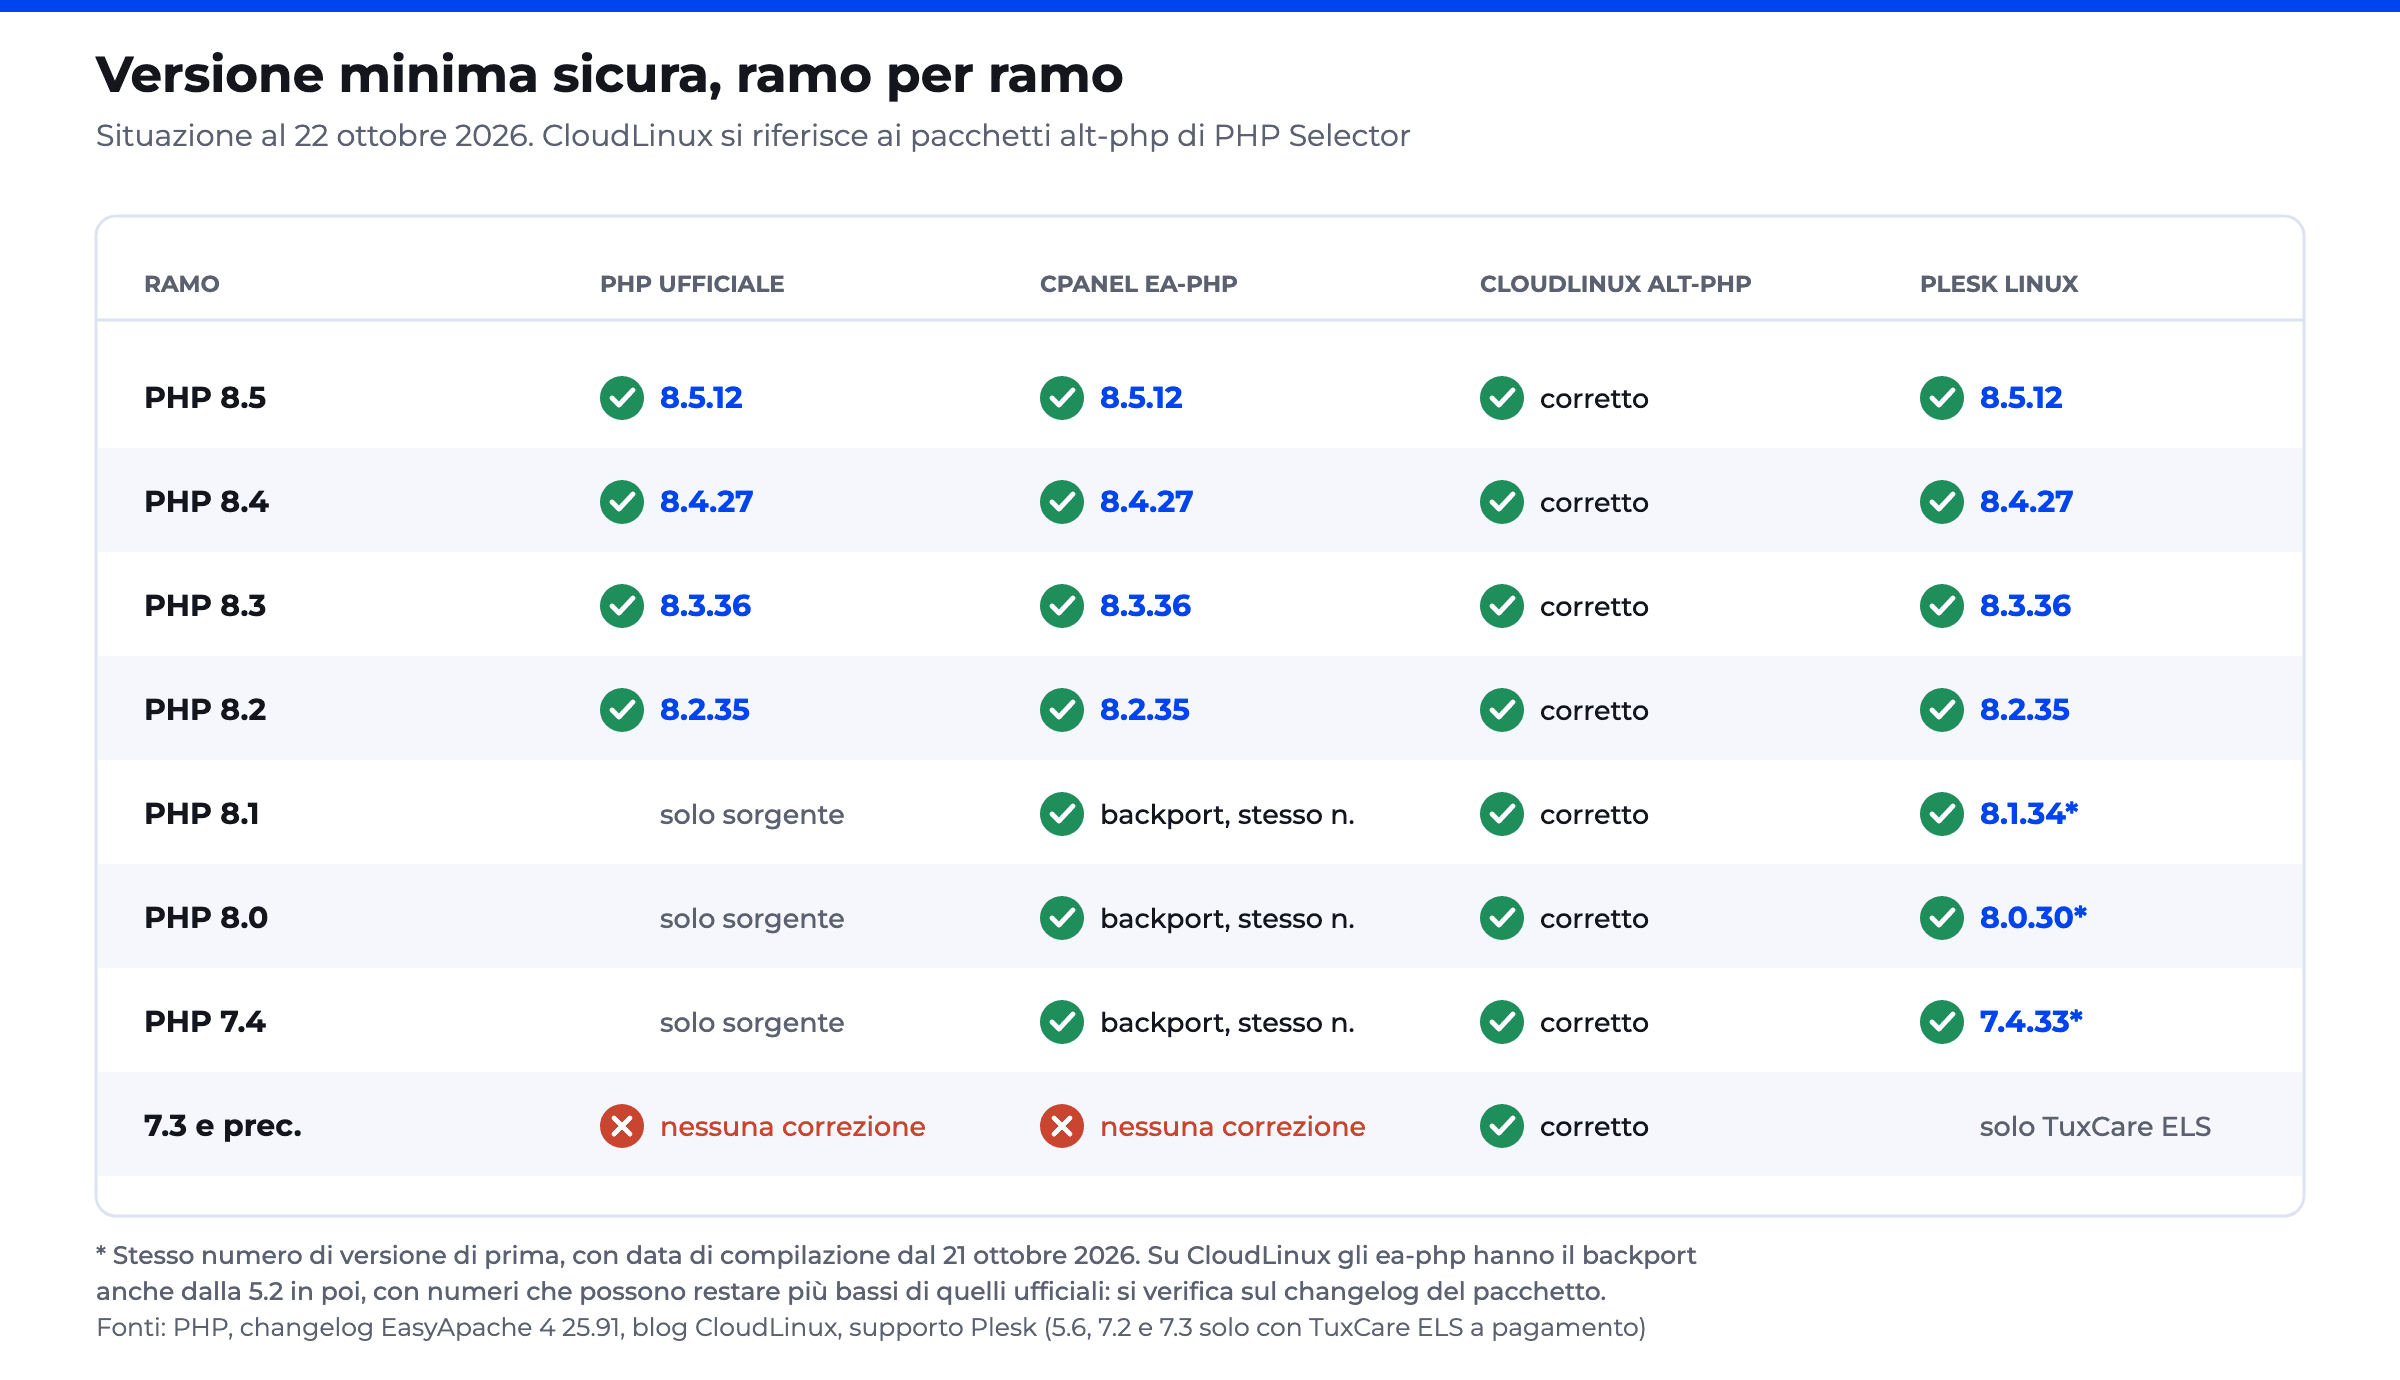Click the check icon beside Plesk 8.0.30*
The height and width of the screenshot is (1380, 2400).
(1942, 918)
